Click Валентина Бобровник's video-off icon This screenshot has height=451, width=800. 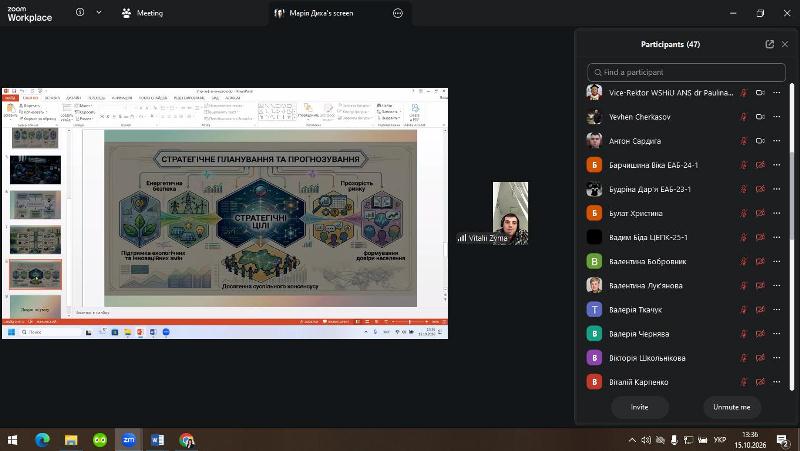pos(760,261)
